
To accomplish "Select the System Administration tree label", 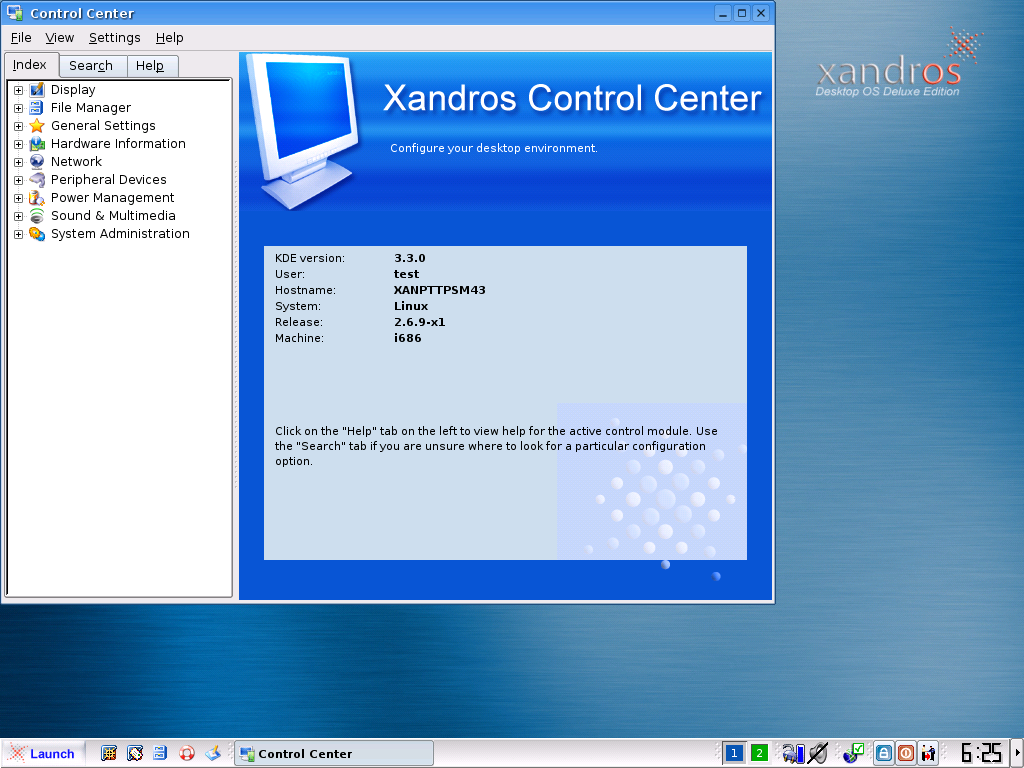I will click(x=120, y=234).
